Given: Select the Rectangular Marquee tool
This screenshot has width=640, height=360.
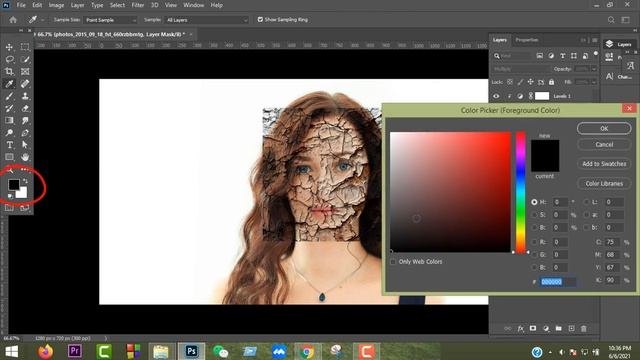Looking at the screenshot, I should (25, 47).
